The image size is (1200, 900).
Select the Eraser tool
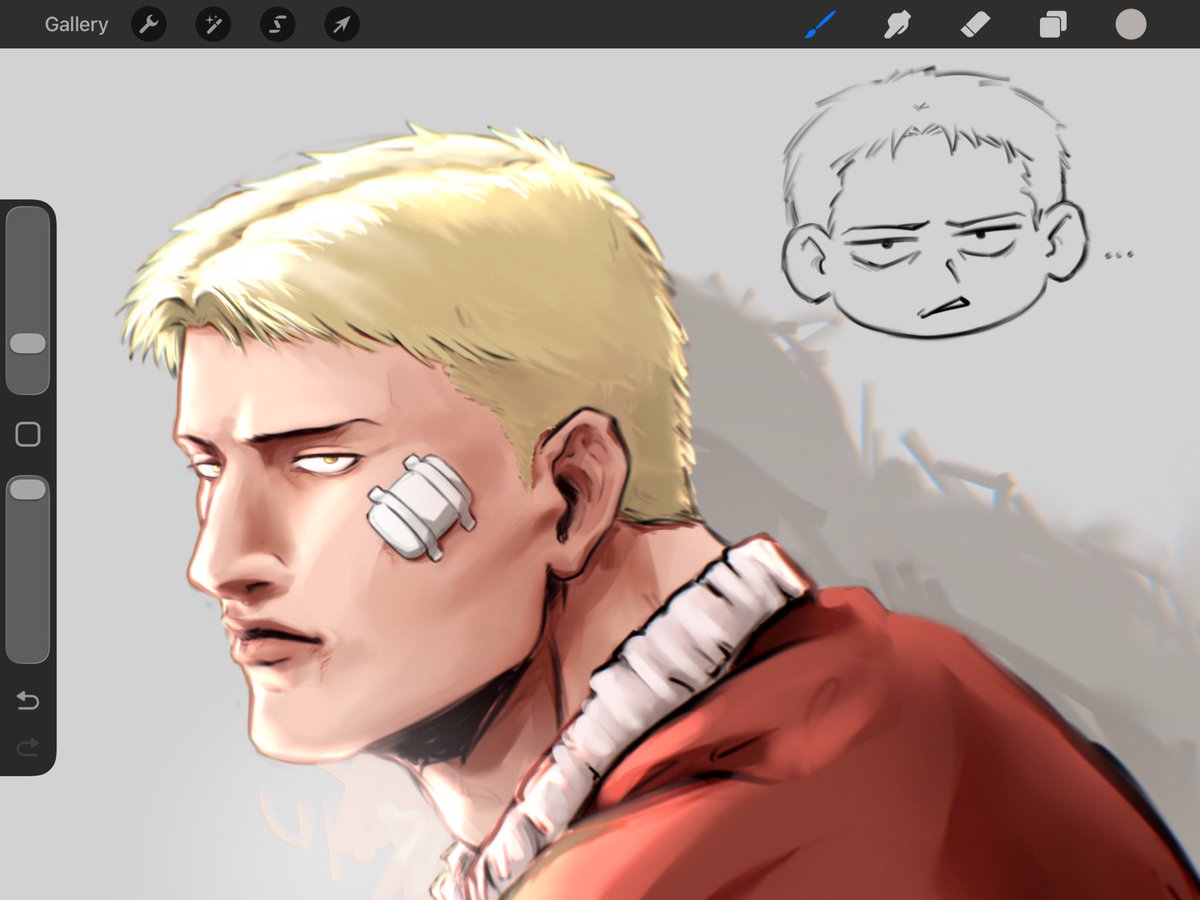tap(975, 25)
